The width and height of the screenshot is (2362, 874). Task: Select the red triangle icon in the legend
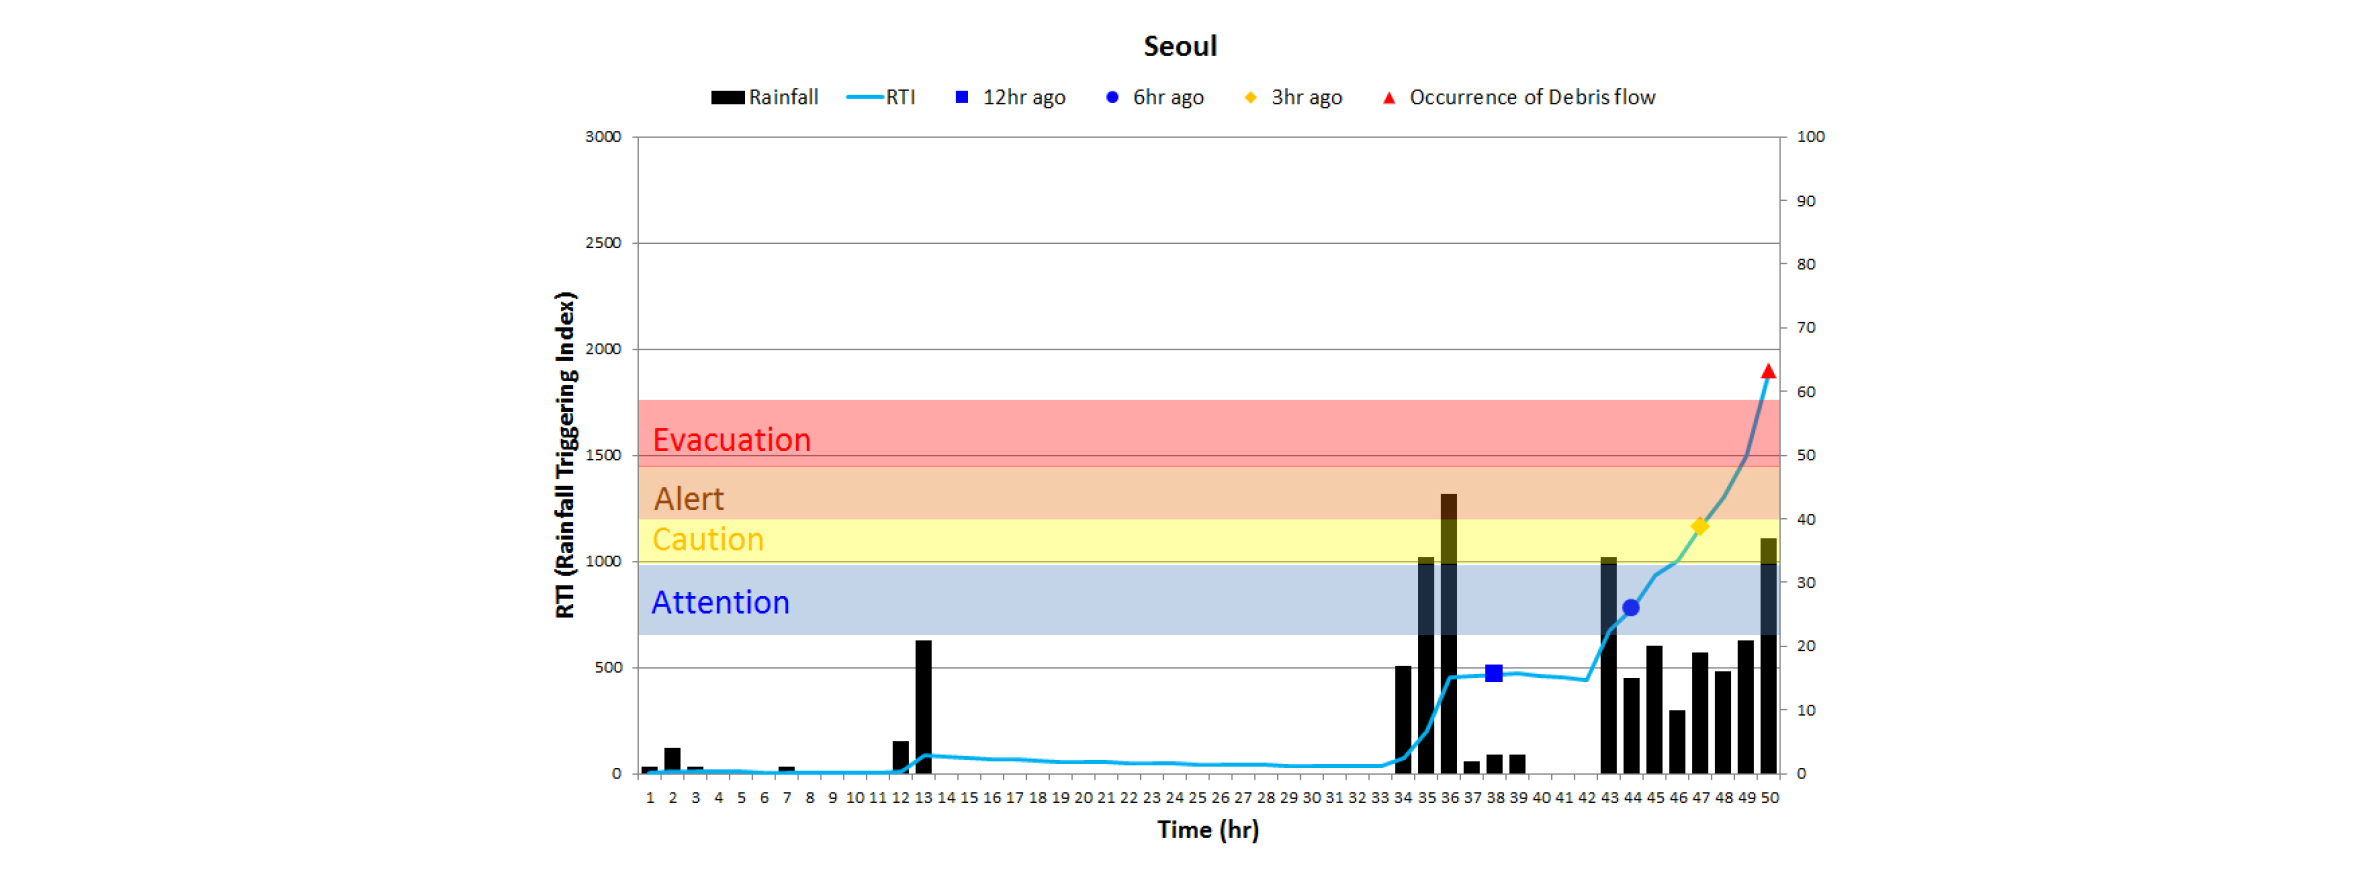pyautogui.click(x=1389, y=98)
